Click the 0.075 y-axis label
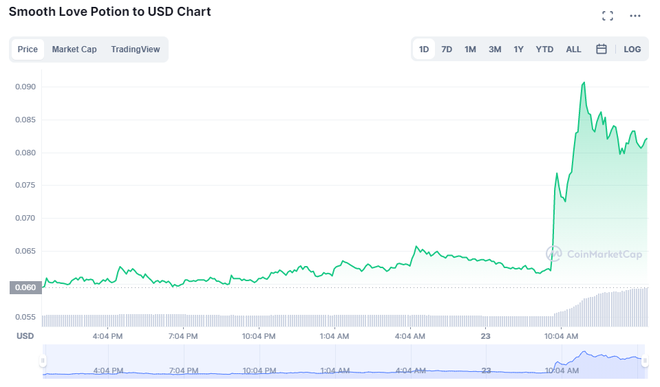 (25, 185)
